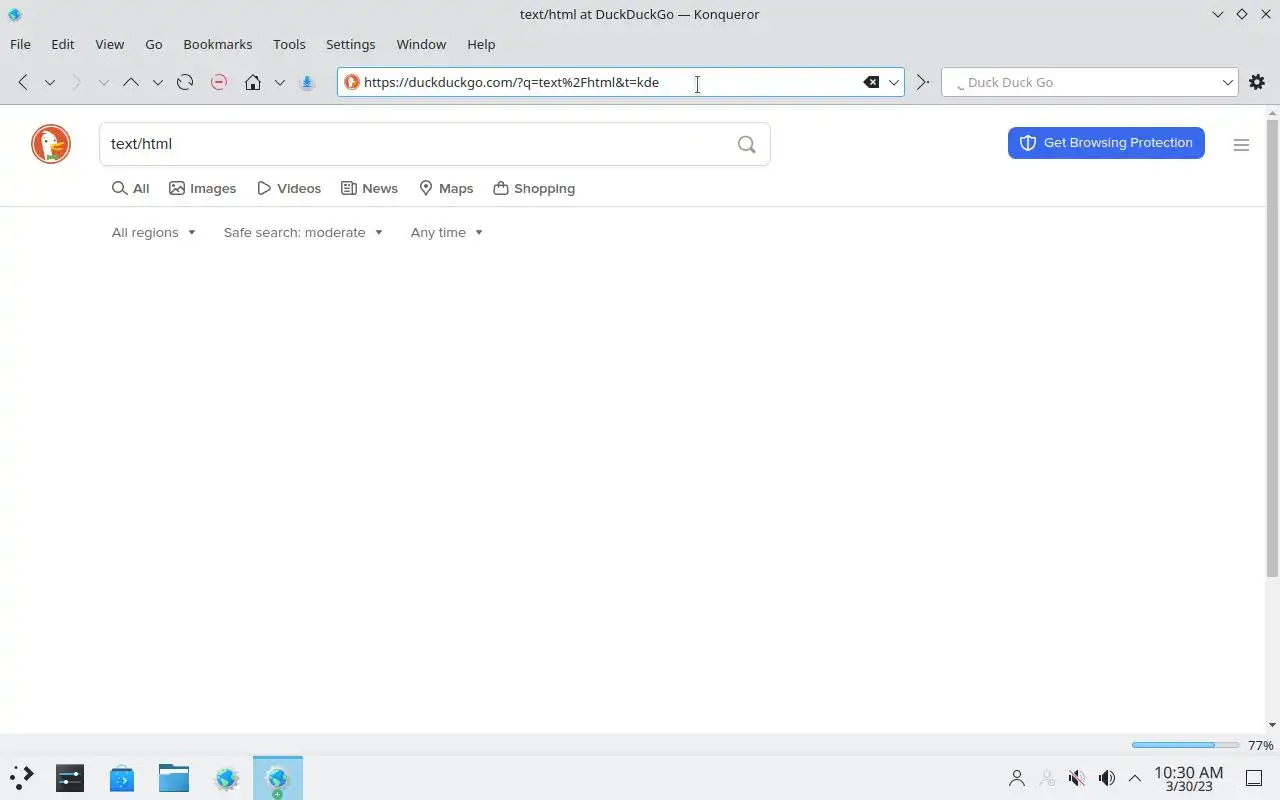Switch to Maps results tab
1280x800 pixels.
pos(446,188)
